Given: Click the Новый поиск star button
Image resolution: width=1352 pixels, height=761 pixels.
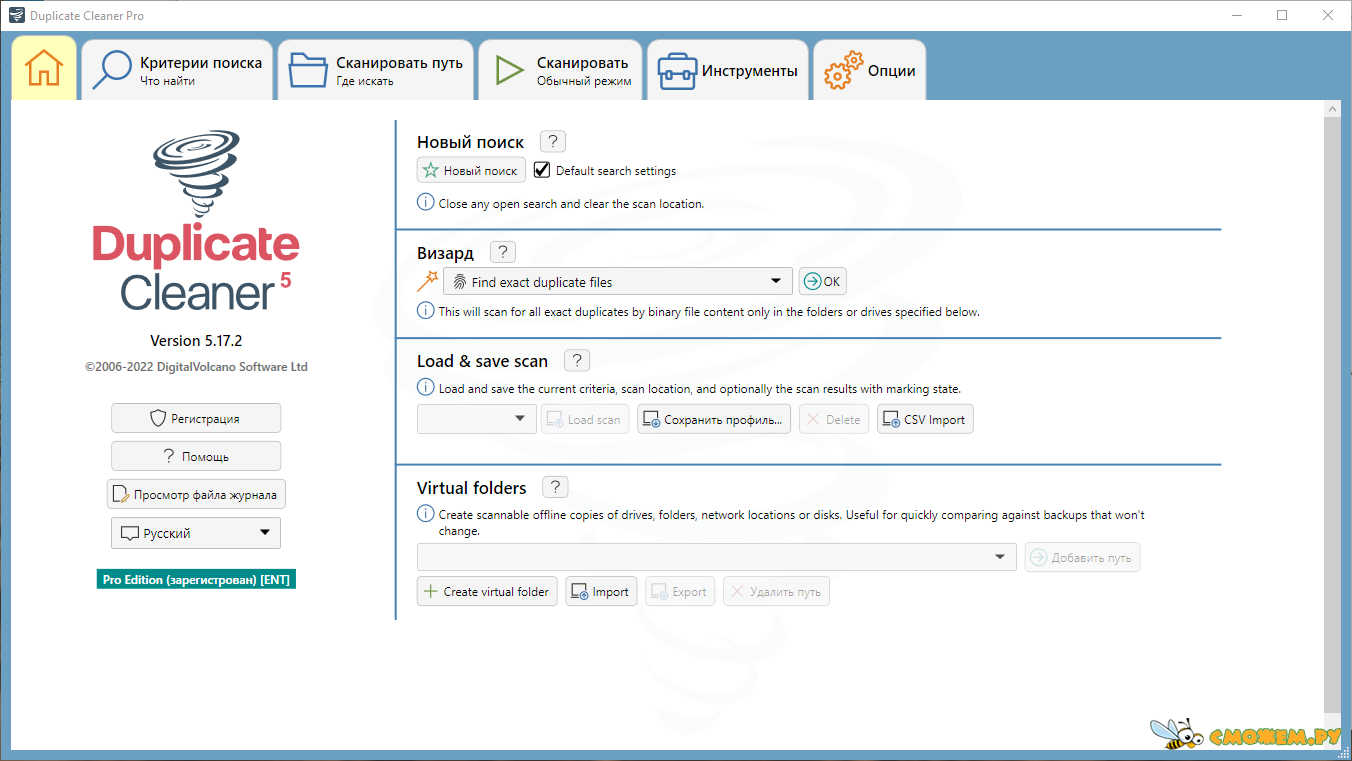Looking at the screenshot, I should (471, 171).
